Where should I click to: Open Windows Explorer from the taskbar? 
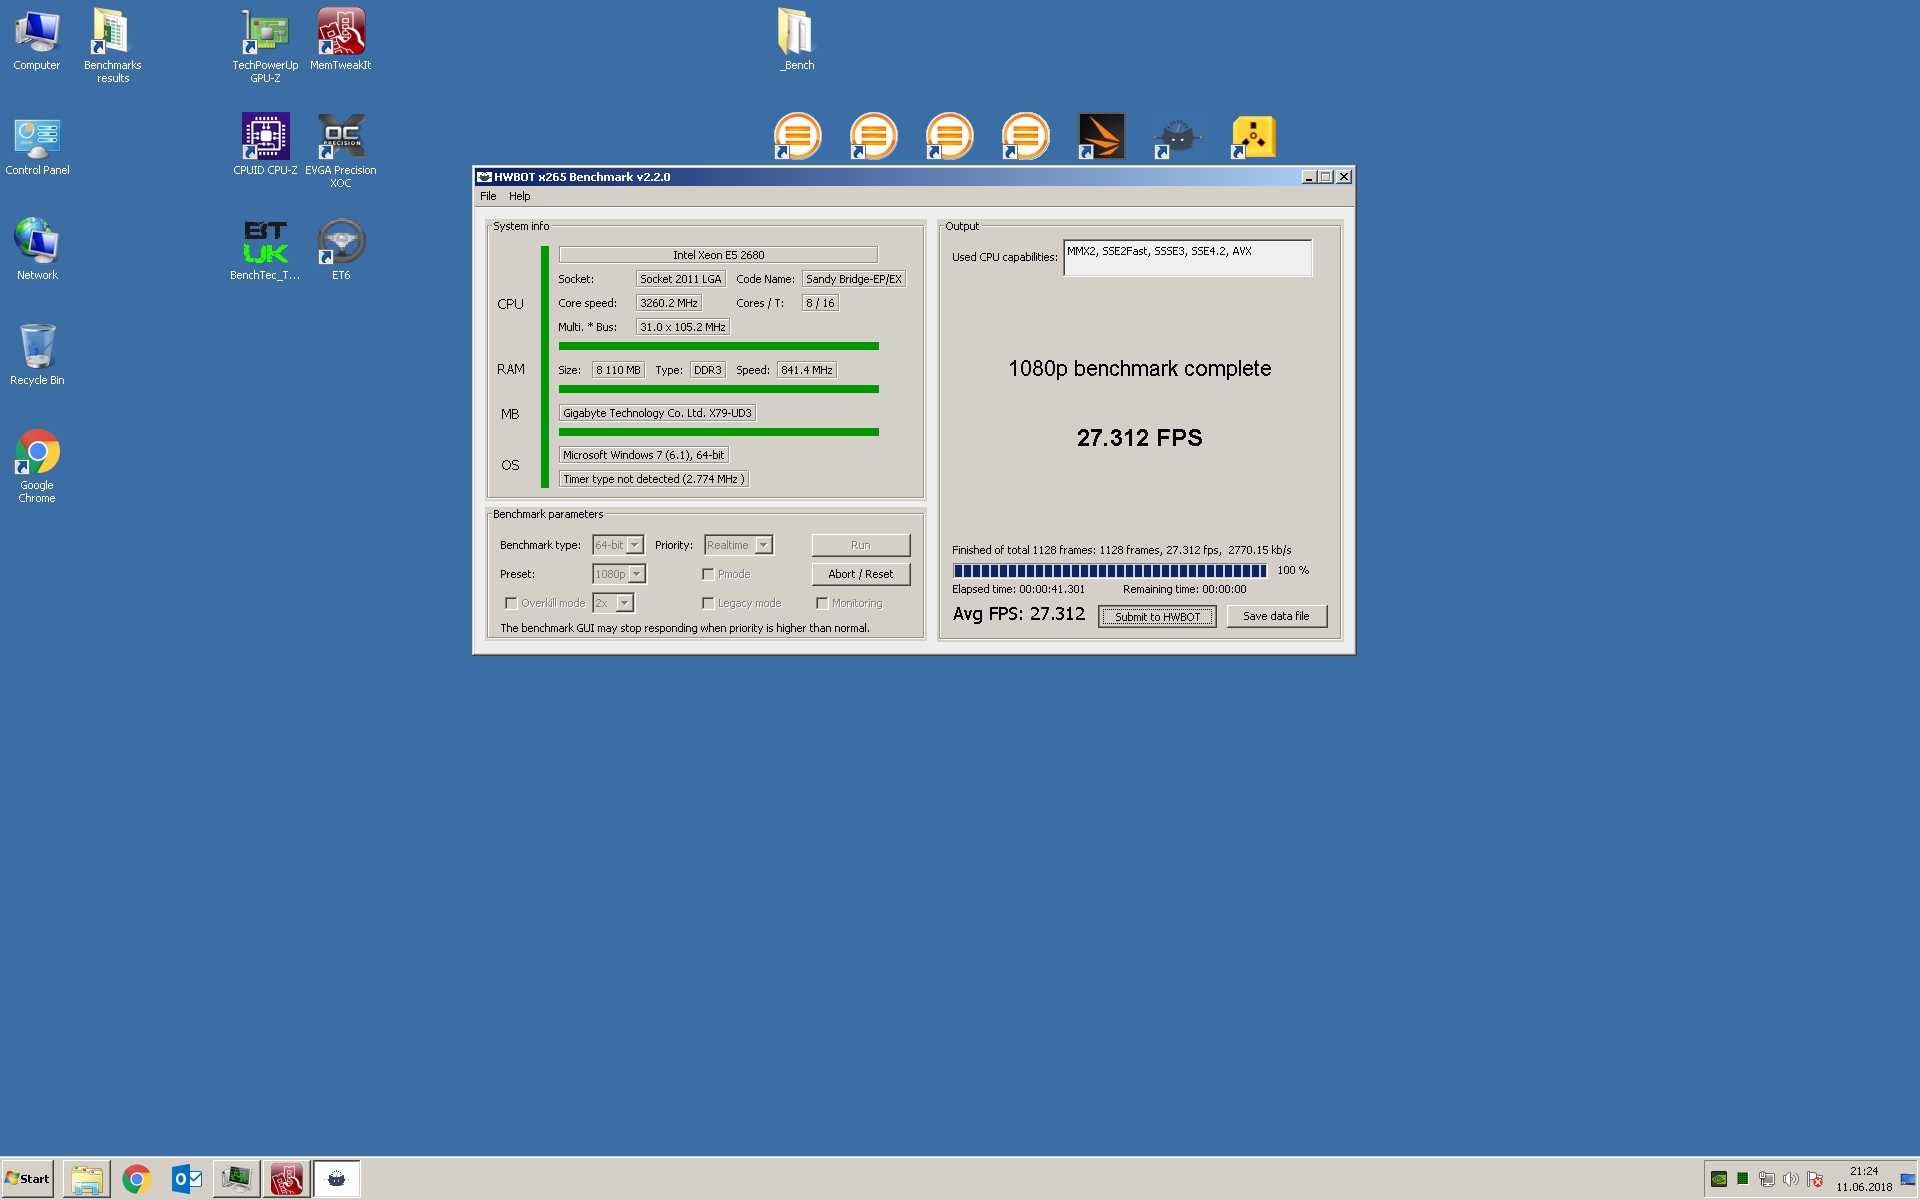pos(87,1179)
